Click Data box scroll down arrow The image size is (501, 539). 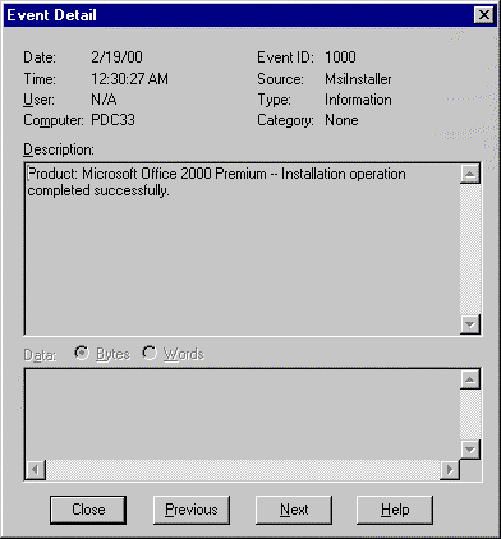coord(470,449)
